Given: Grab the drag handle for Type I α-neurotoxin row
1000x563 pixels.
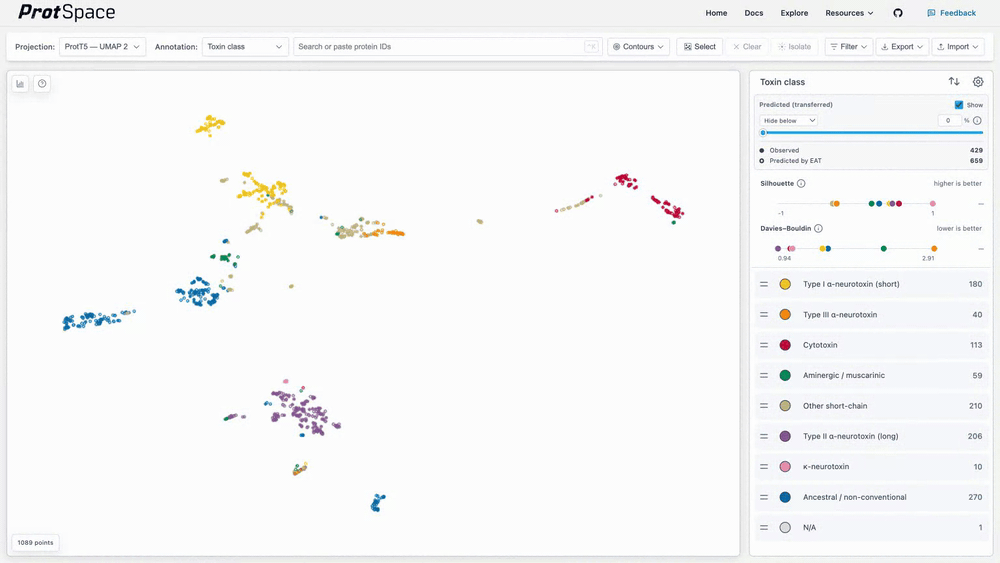Looking at the screenshot, I should pyautogui.click(x=764, y=284).
